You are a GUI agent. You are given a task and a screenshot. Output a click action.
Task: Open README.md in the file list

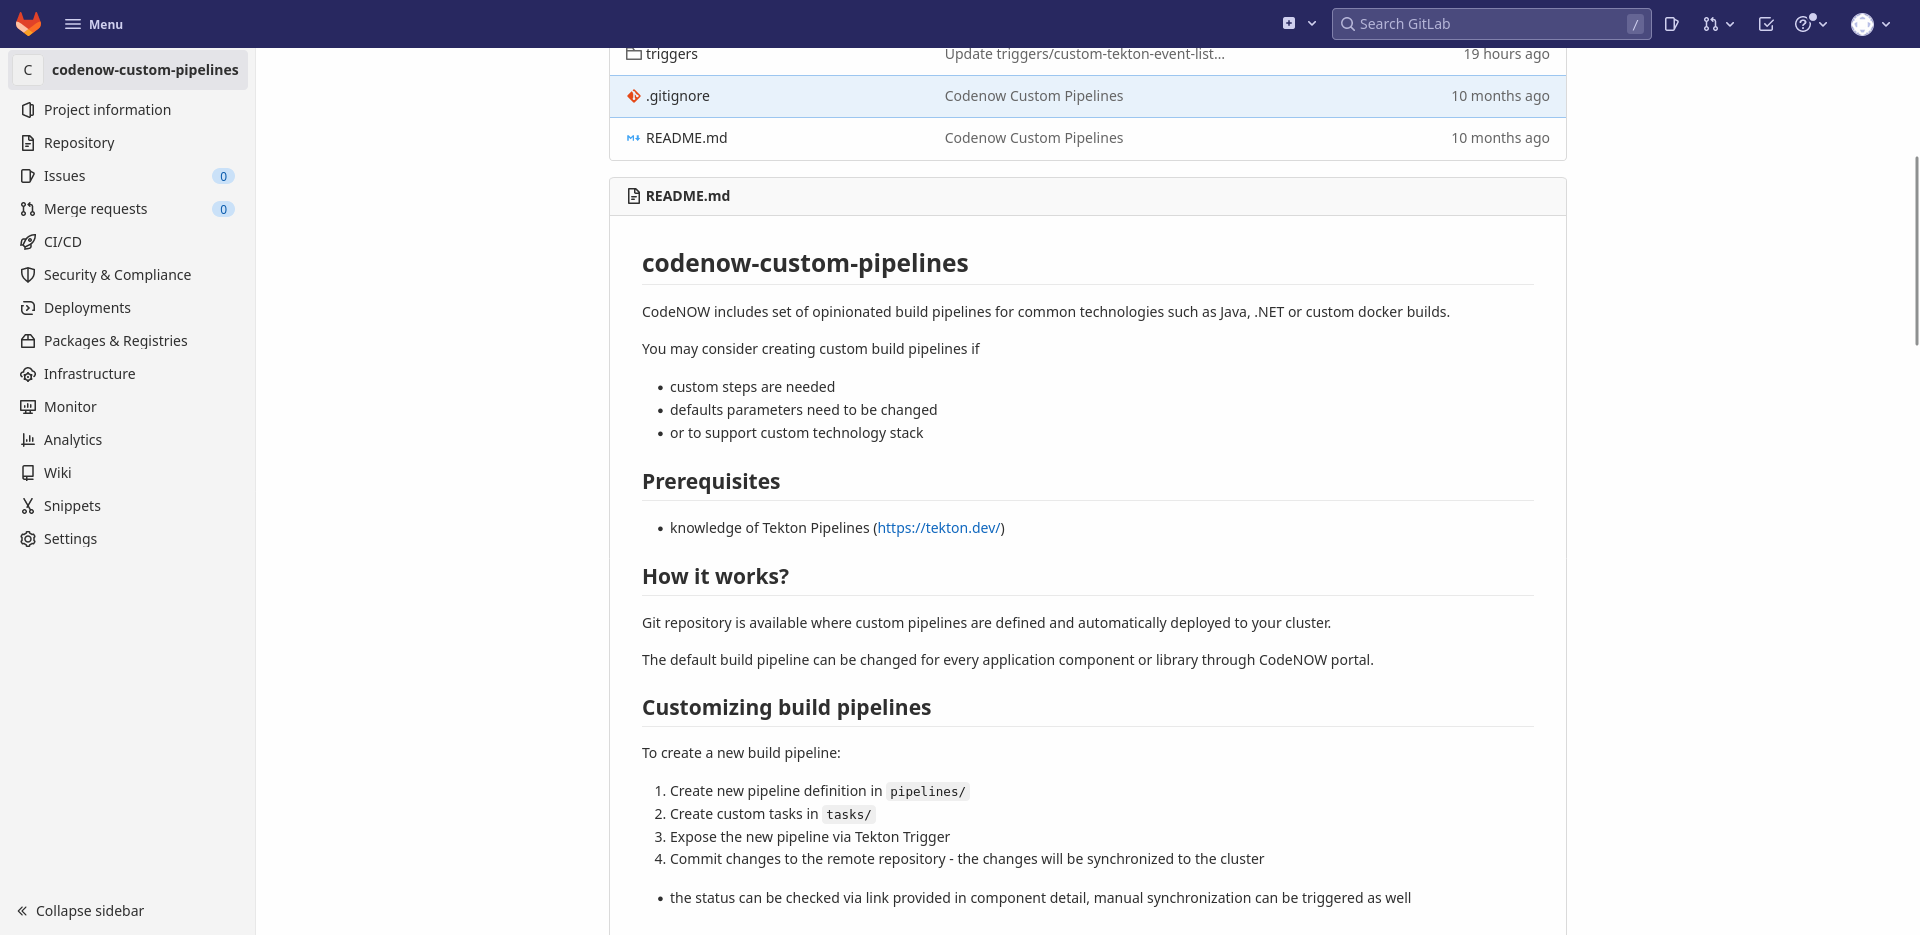[x=686, y=138]
